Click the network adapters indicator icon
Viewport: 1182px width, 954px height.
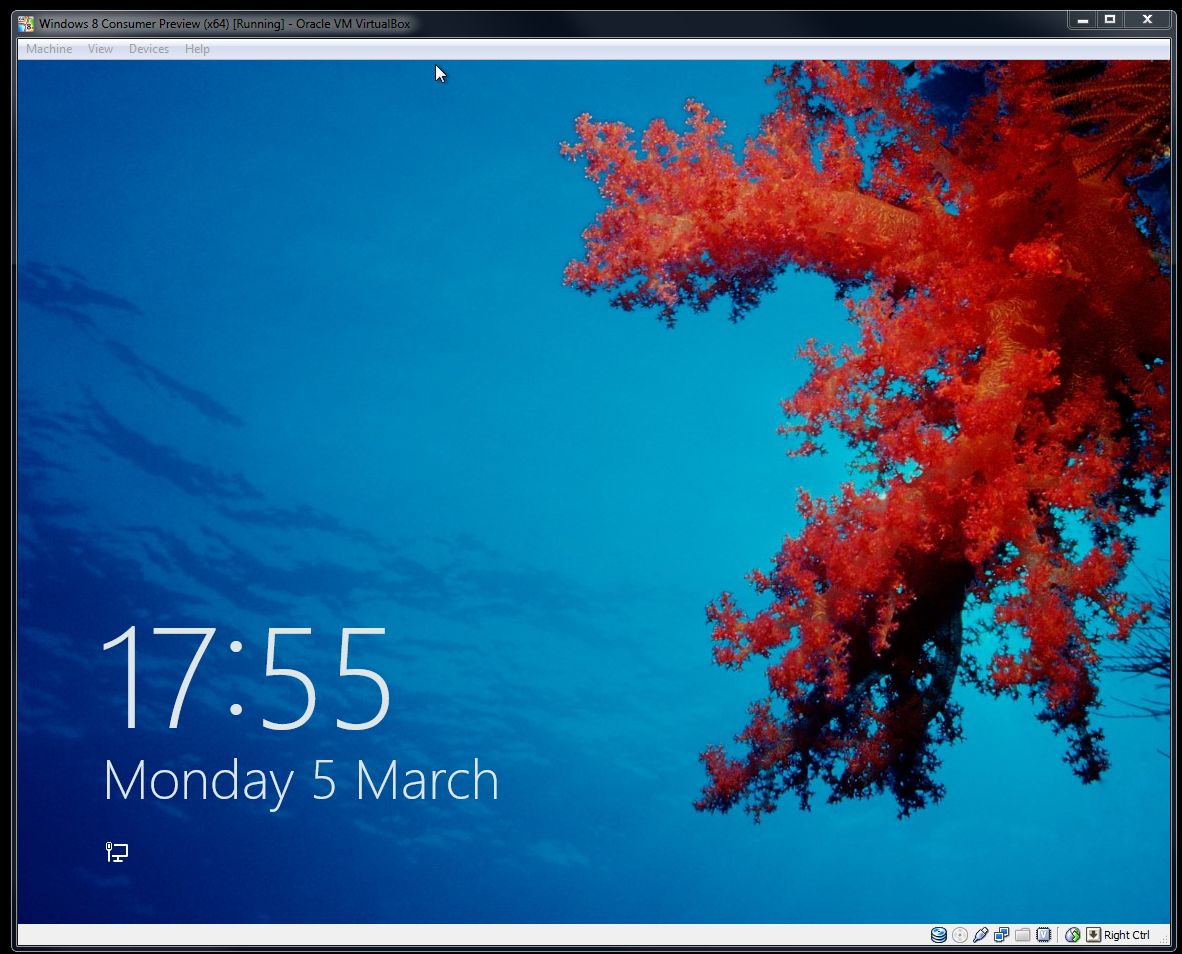[1001, 935]
